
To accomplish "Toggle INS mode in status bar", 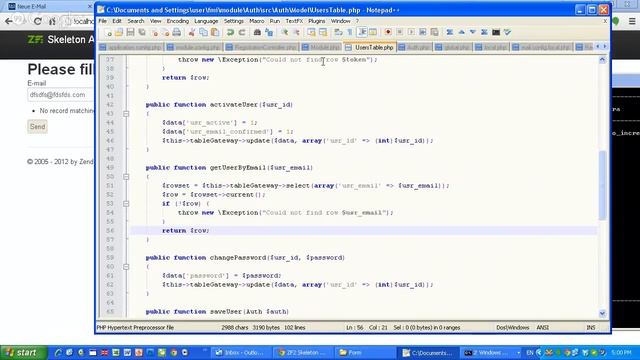I will click(x=591, y=327).
